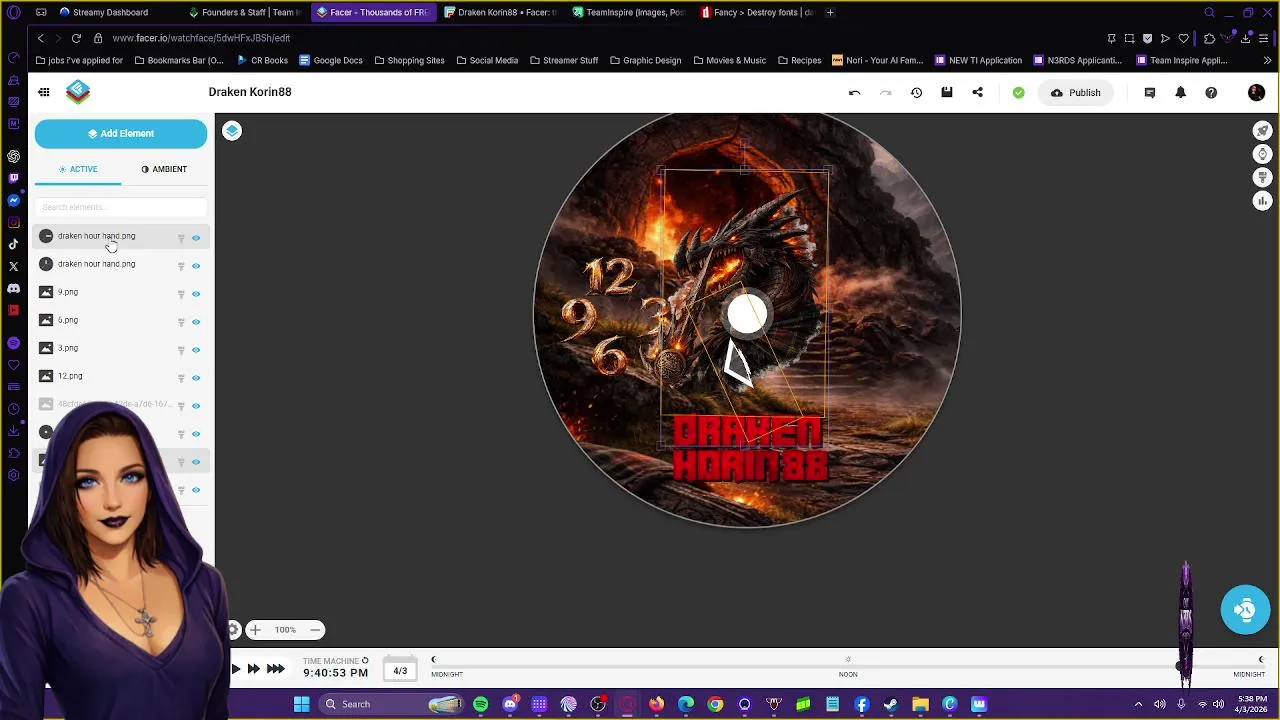Open the Graphic Design bookmarks folder
This screenshot has height=720, width=1280.
pos(645,60)
